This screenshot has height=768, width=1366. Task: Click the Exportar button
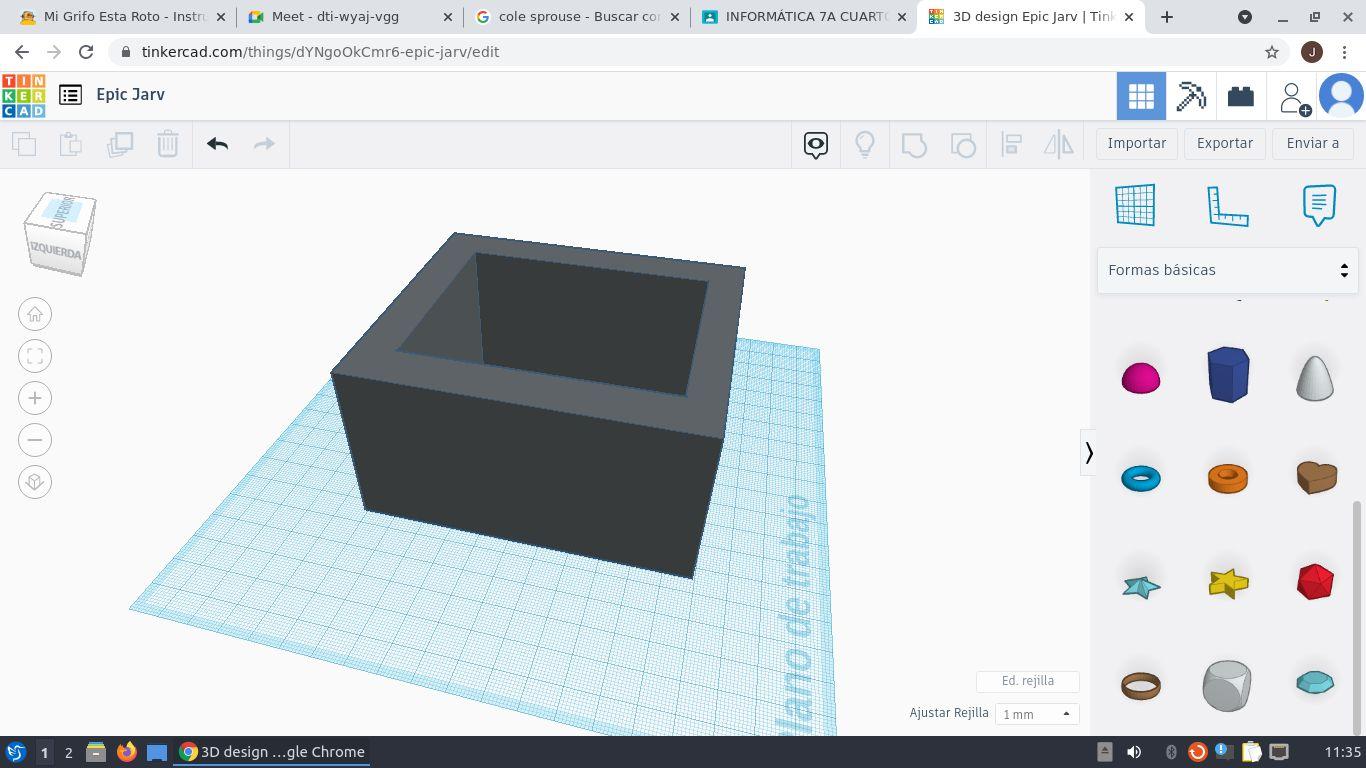pos(1225,143)
